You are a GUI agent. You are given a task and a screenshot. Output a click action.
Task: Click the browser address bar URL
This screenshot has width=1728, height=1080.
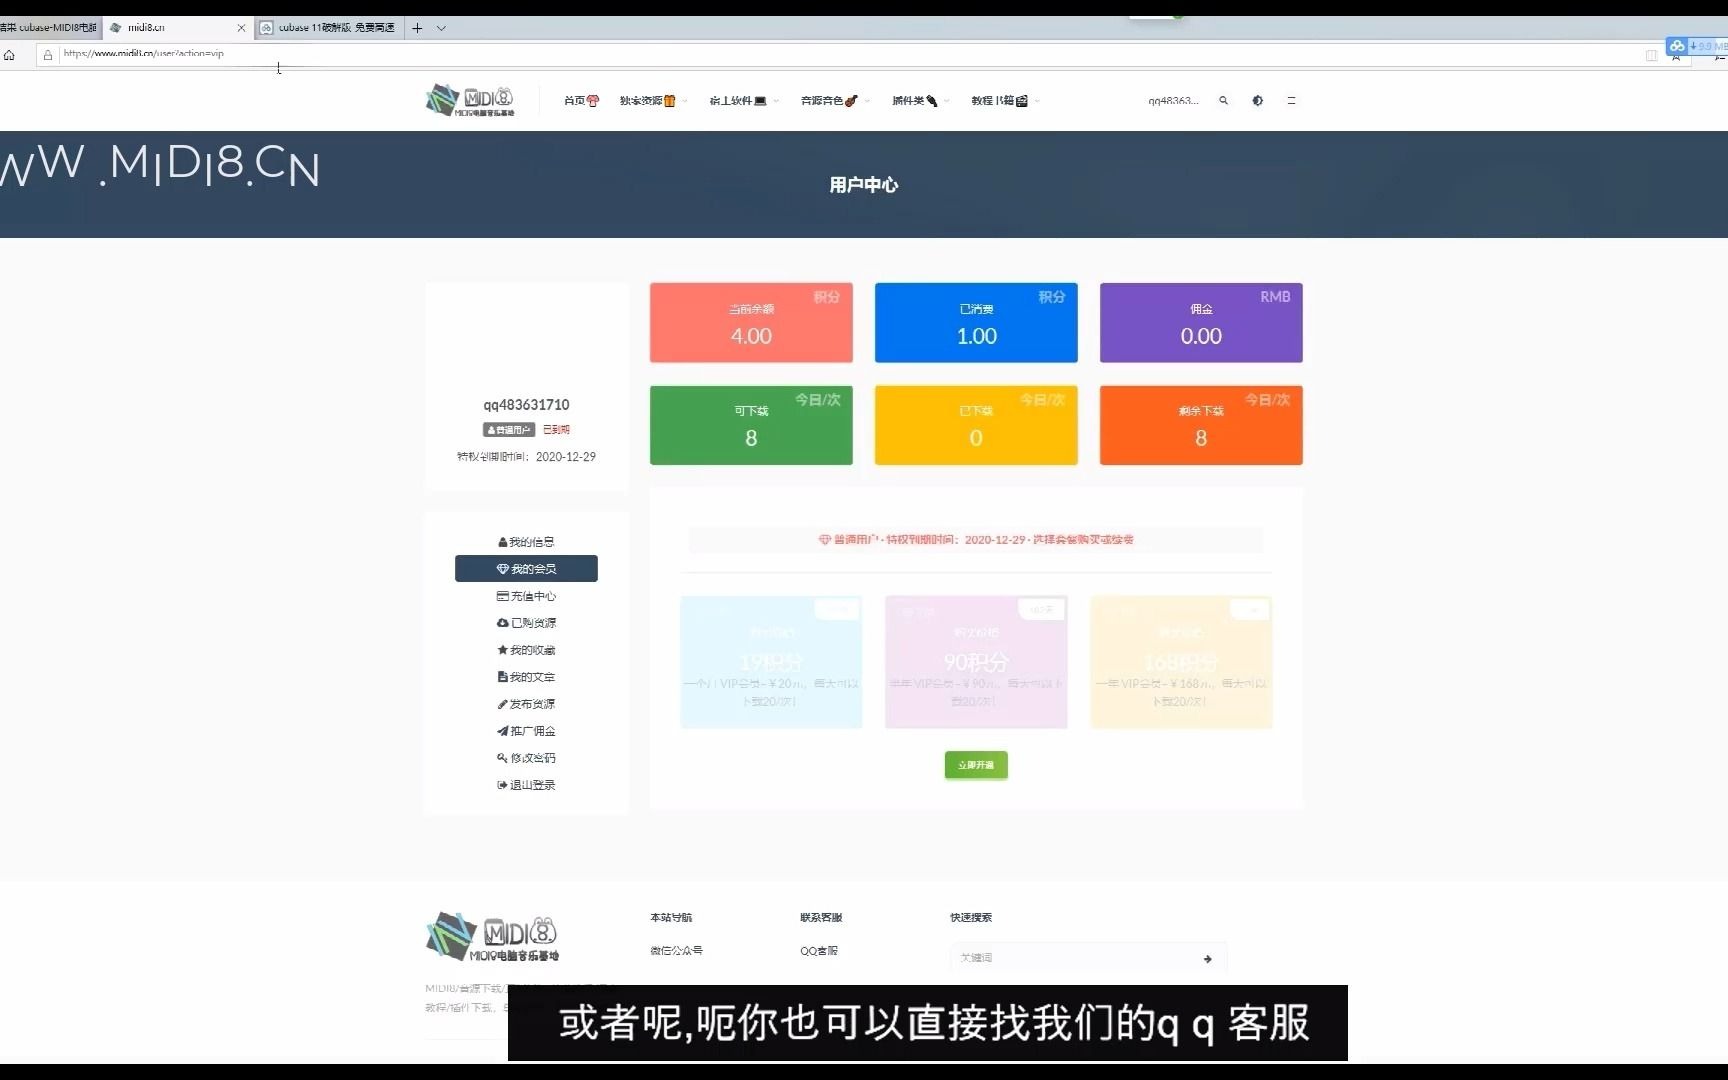tap(143, 54)
